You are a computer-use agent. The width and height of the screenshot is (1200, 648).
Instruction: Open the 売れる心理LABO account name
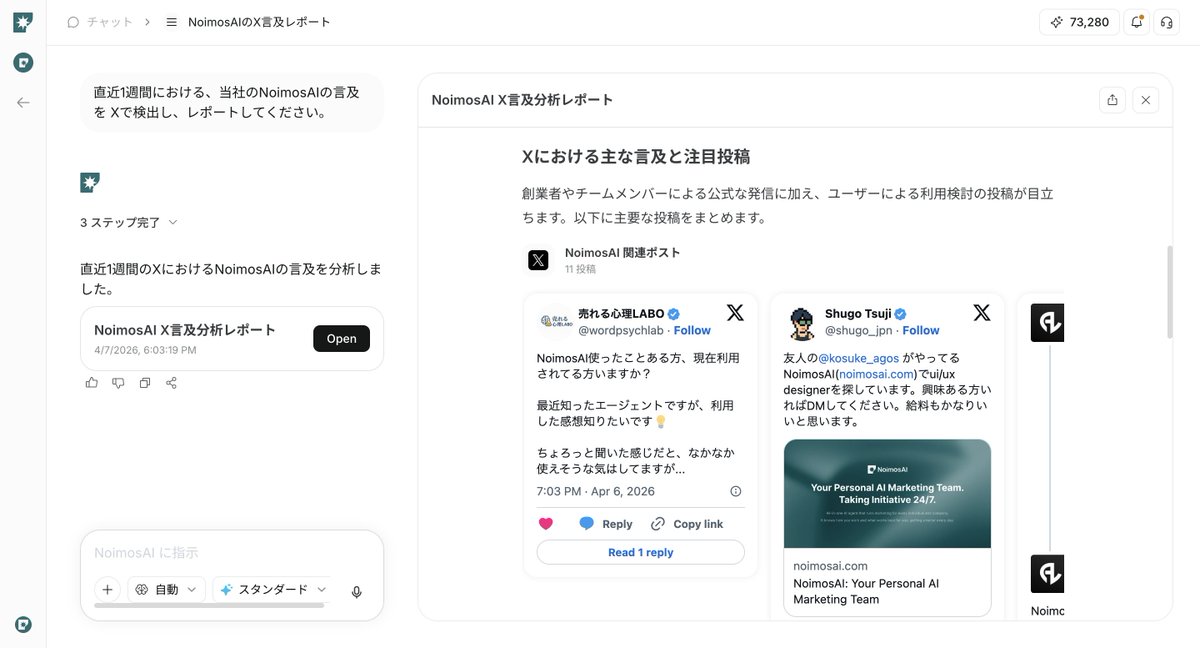tap(621, 313)
